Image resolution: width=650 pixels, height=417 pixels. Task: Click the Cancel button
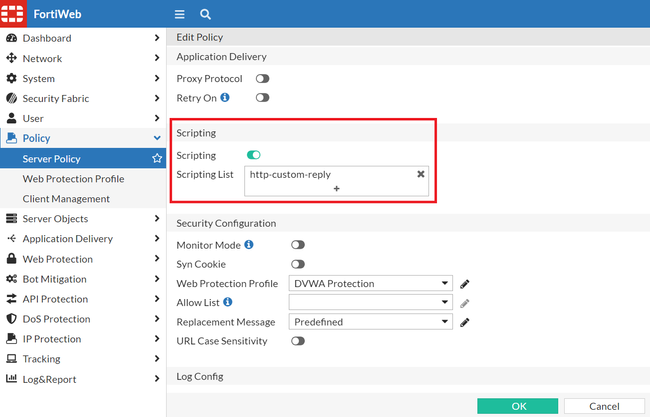click(604, 406)
